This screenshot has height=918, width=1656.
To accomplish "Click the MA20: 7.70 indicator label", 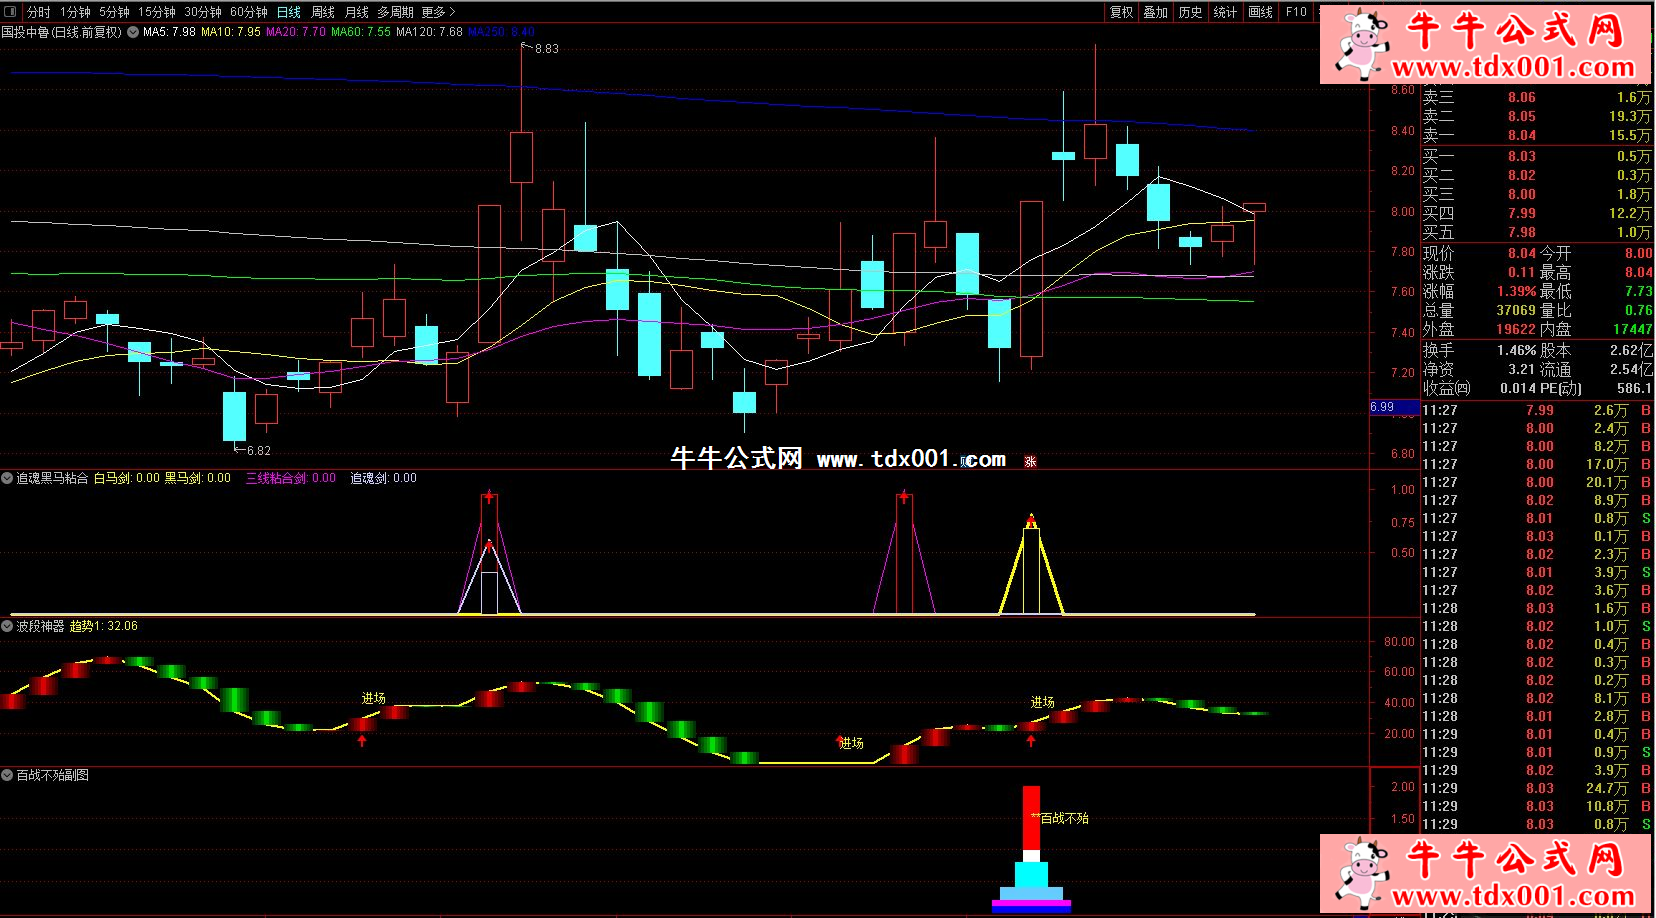I will (x=296, y=32).
